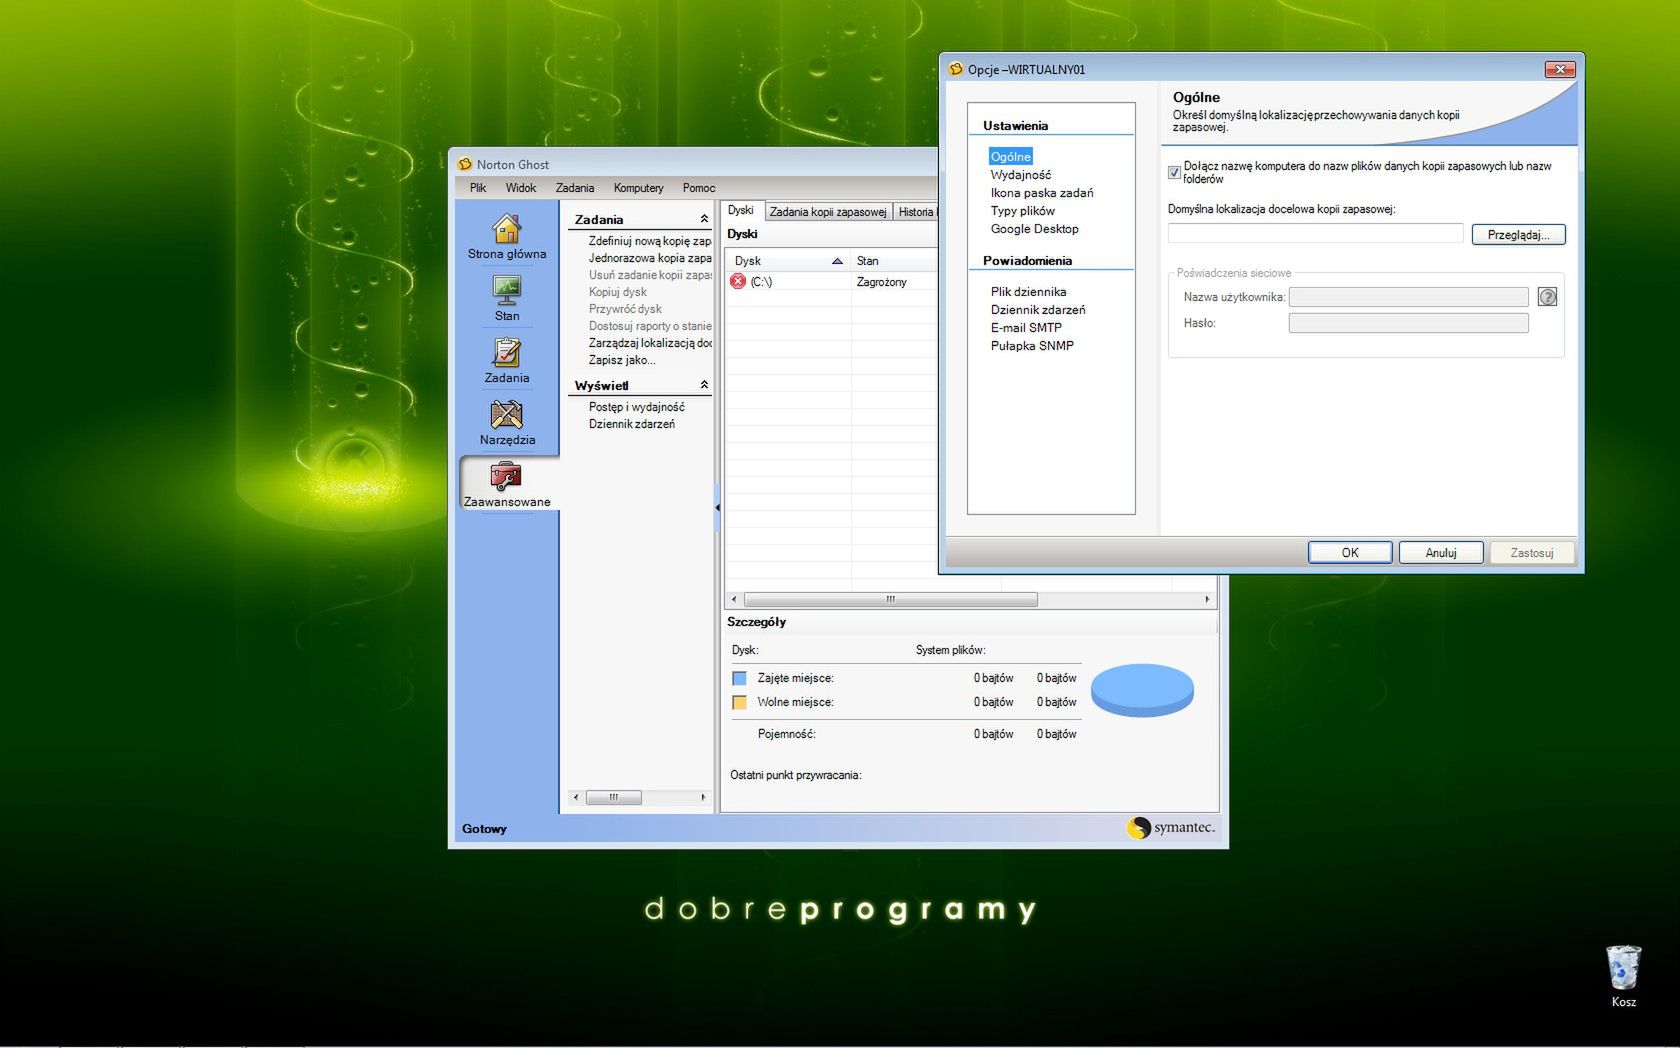Select the (C:\) drive row
Image resolution: width=1680 pixels, height=1048 pixels.
click(830, 282)
